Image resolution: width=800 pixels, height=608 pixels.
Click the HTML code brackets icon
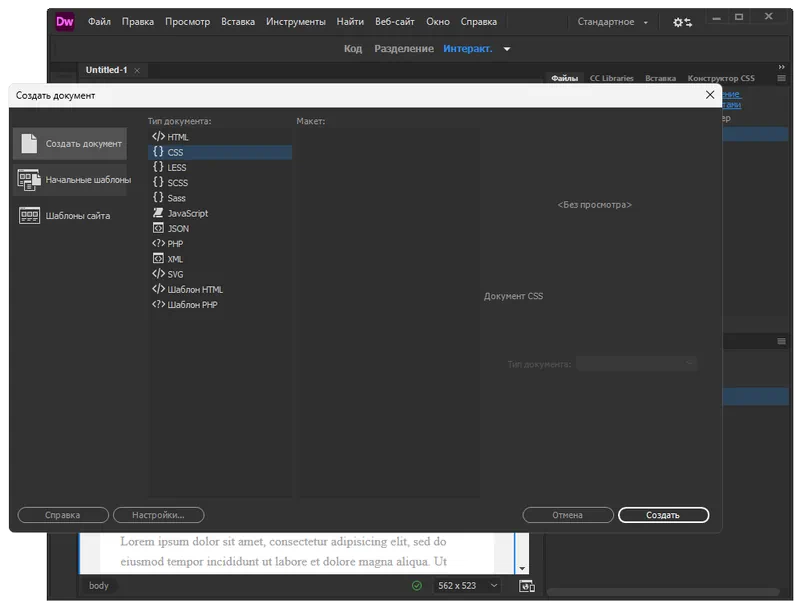pyautogui.click(x=158, y=136)
